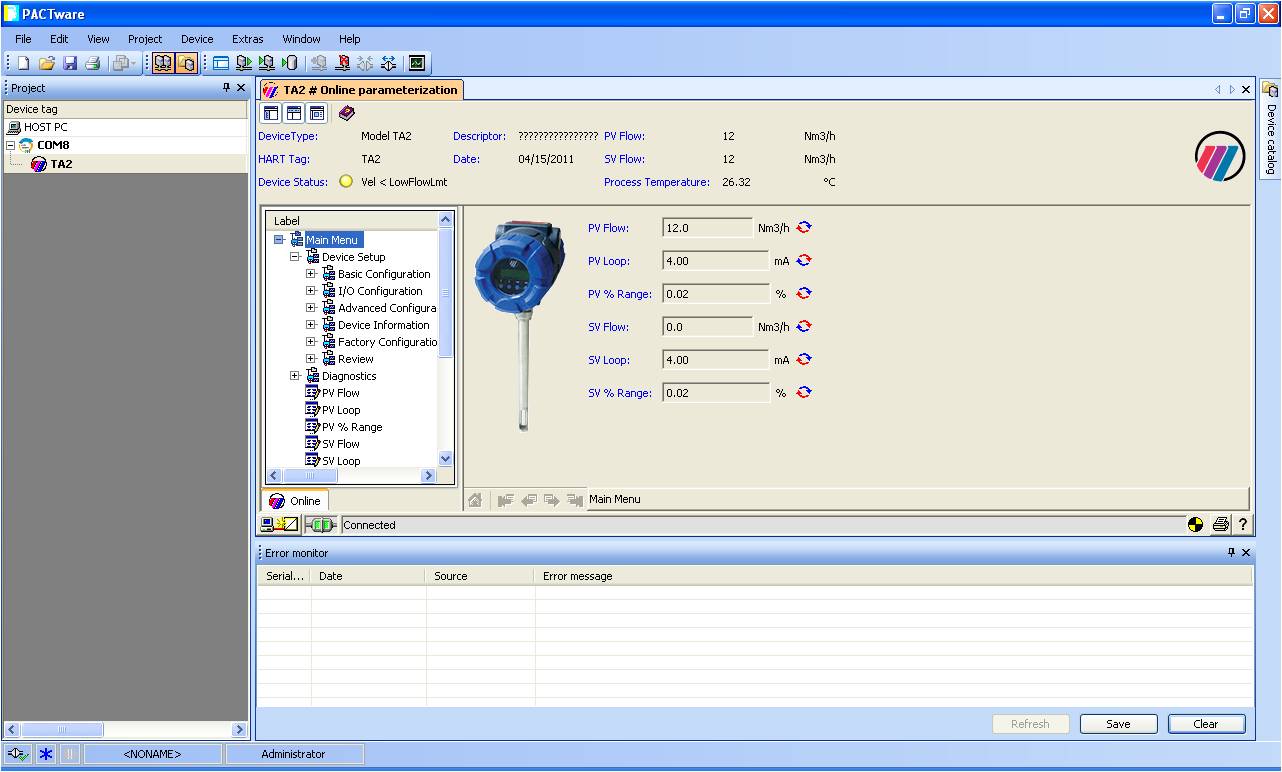This screenshot has width=1282, height=772.
Task: Select PV Loop item in menu tree
Action: 341,410
